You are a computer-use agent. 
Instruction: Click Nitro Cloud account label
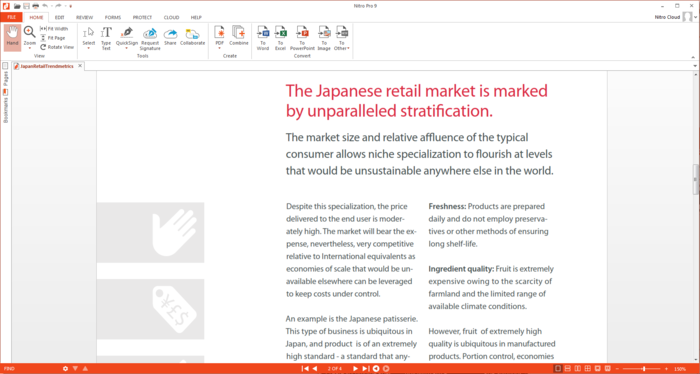668,17
